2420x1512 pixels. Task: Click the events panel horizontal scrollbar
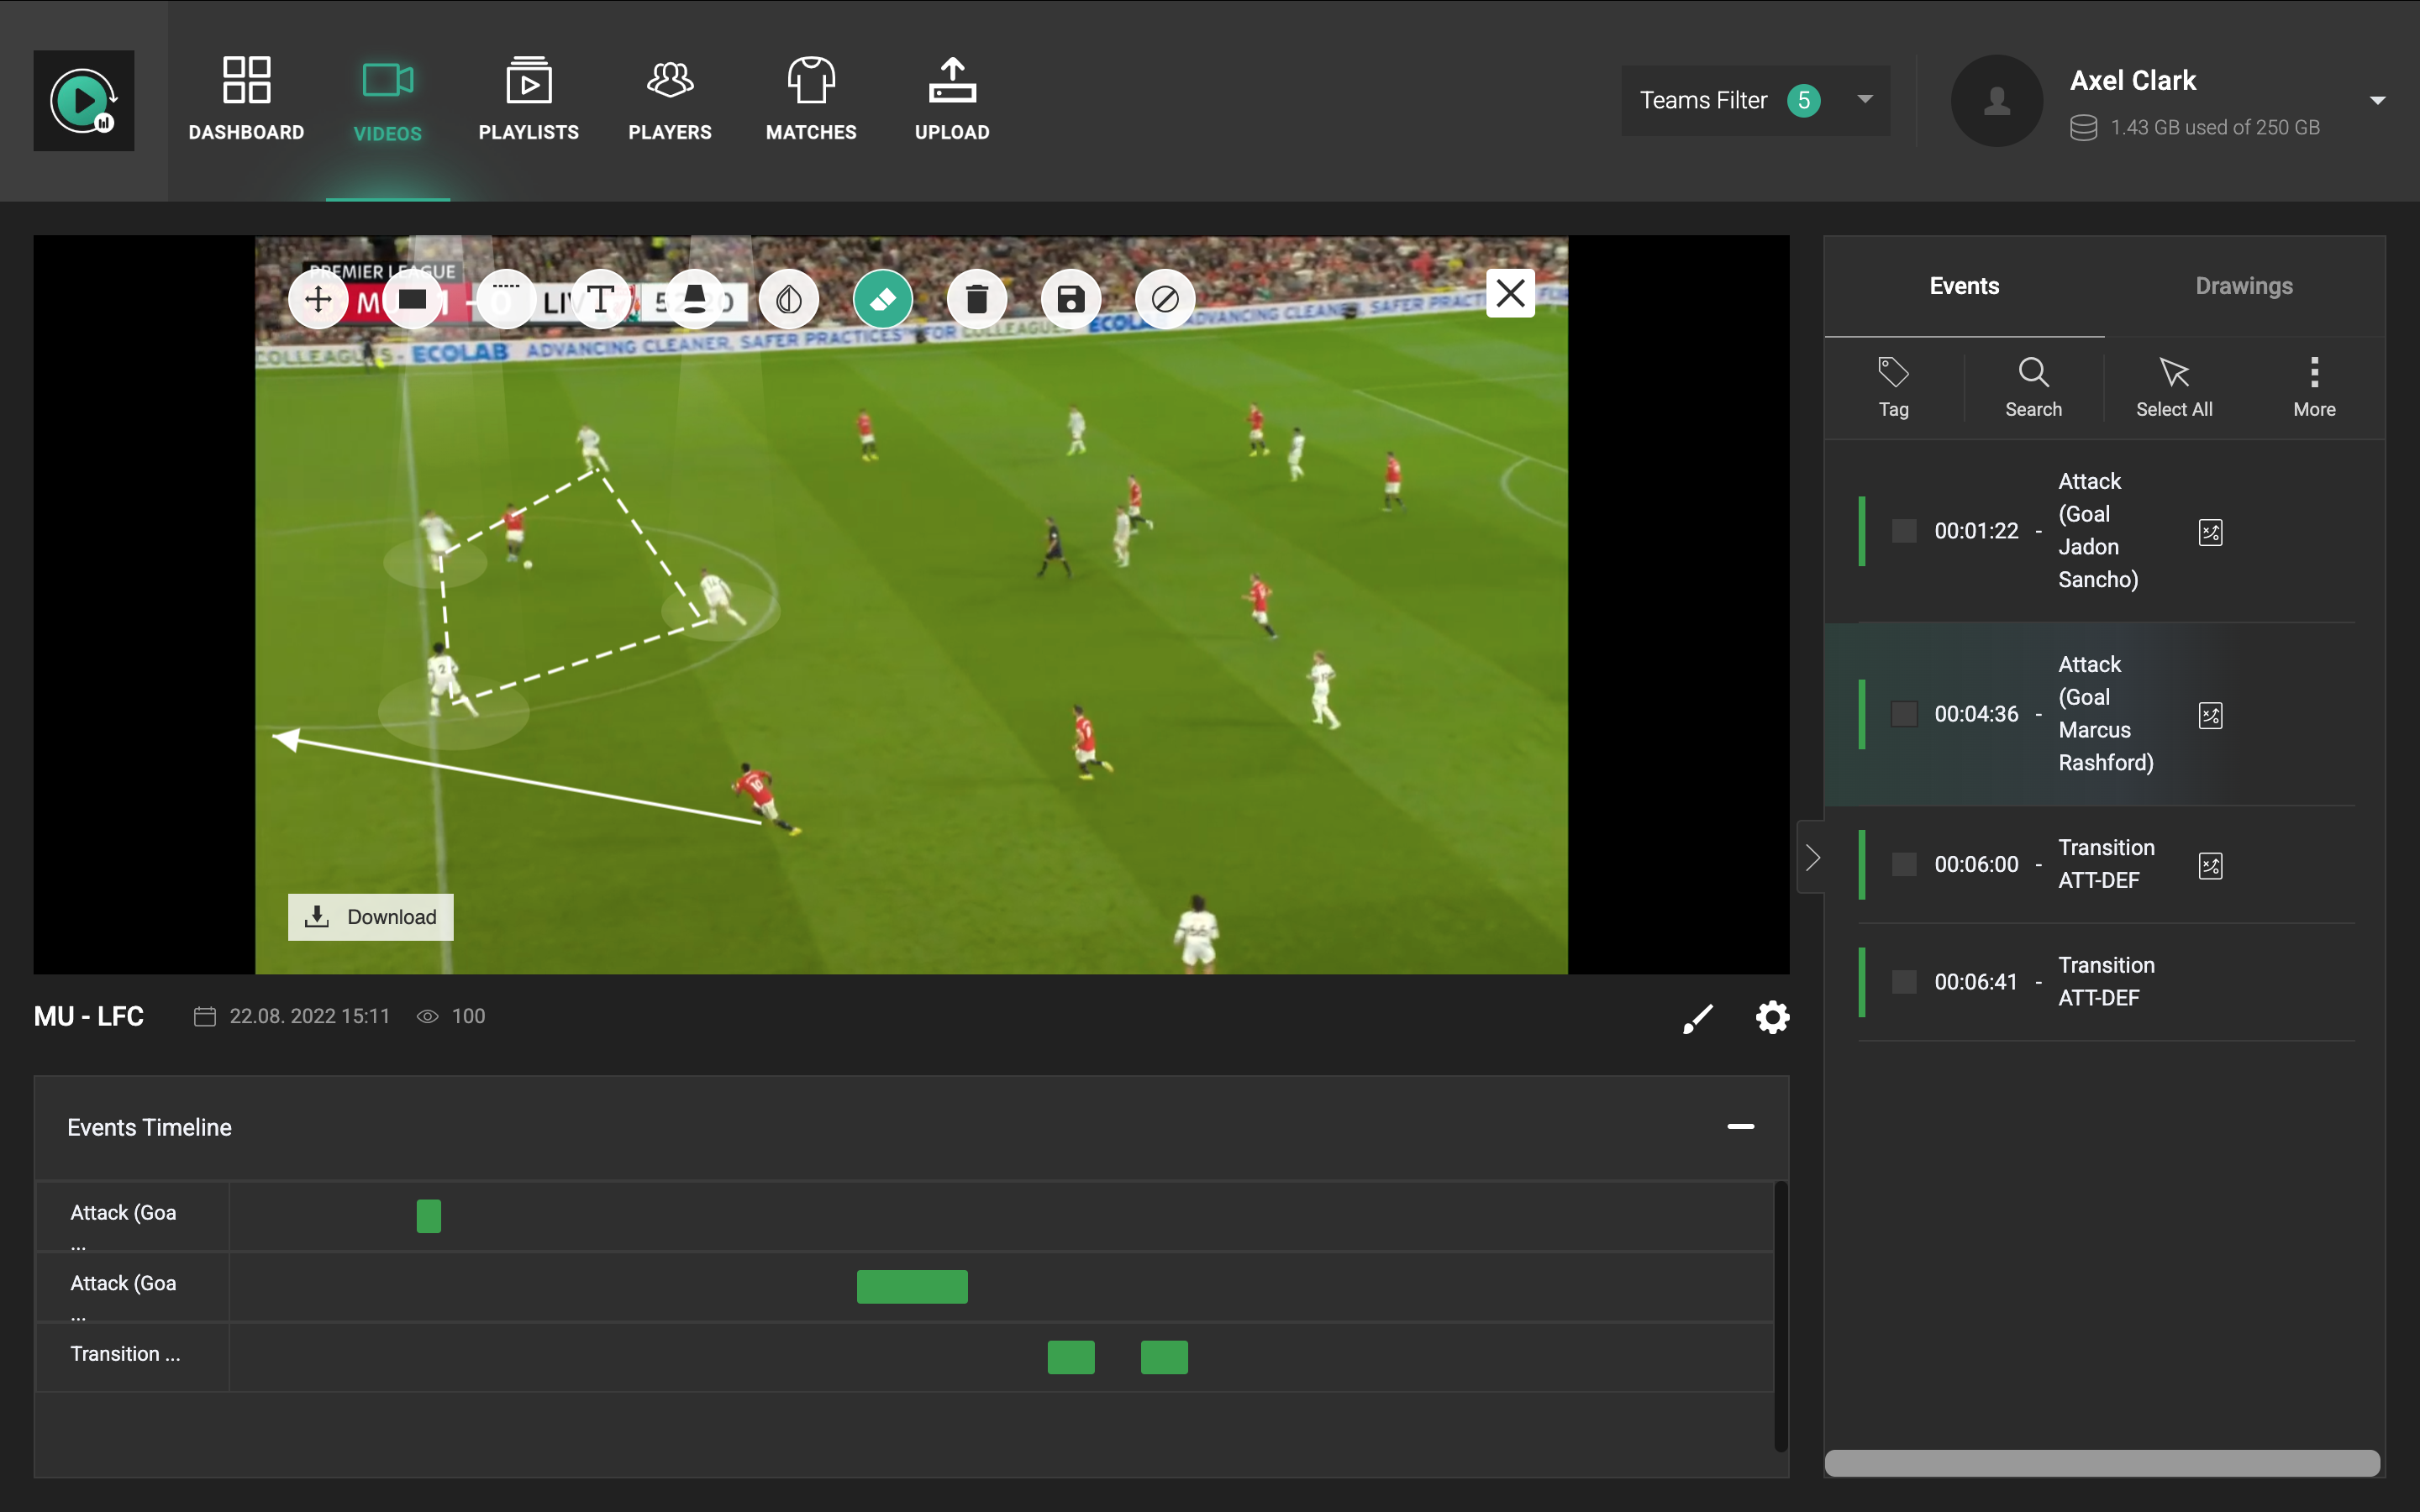pyautogui.click(x=2102, y=1463)
